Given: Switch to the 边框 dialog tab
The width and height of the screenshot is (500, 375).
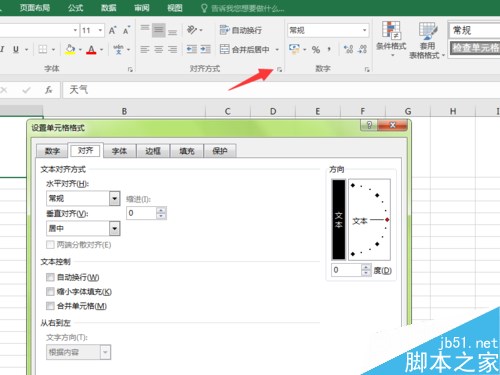Looking at the screenshot, I should 153,151.
